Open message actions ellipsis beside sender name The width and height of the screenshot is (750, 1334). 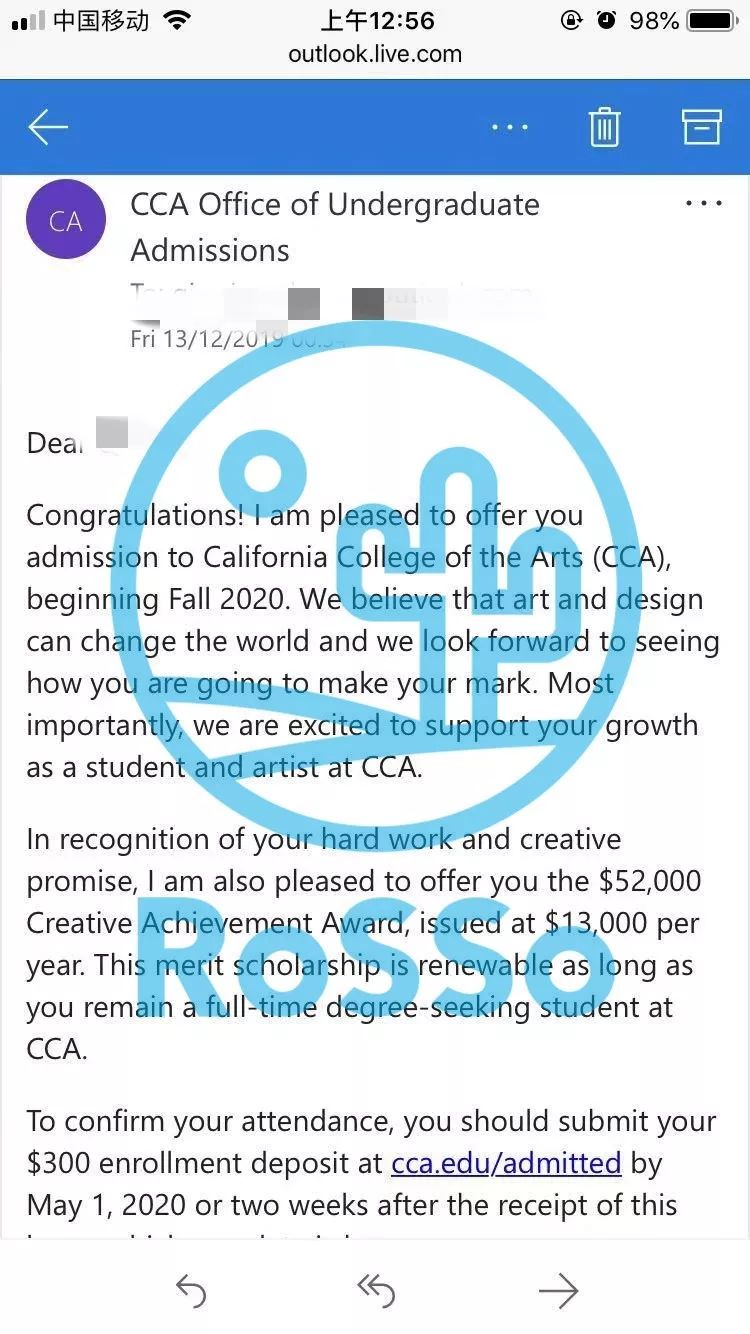pyautogui.click(x=703, y=204)
